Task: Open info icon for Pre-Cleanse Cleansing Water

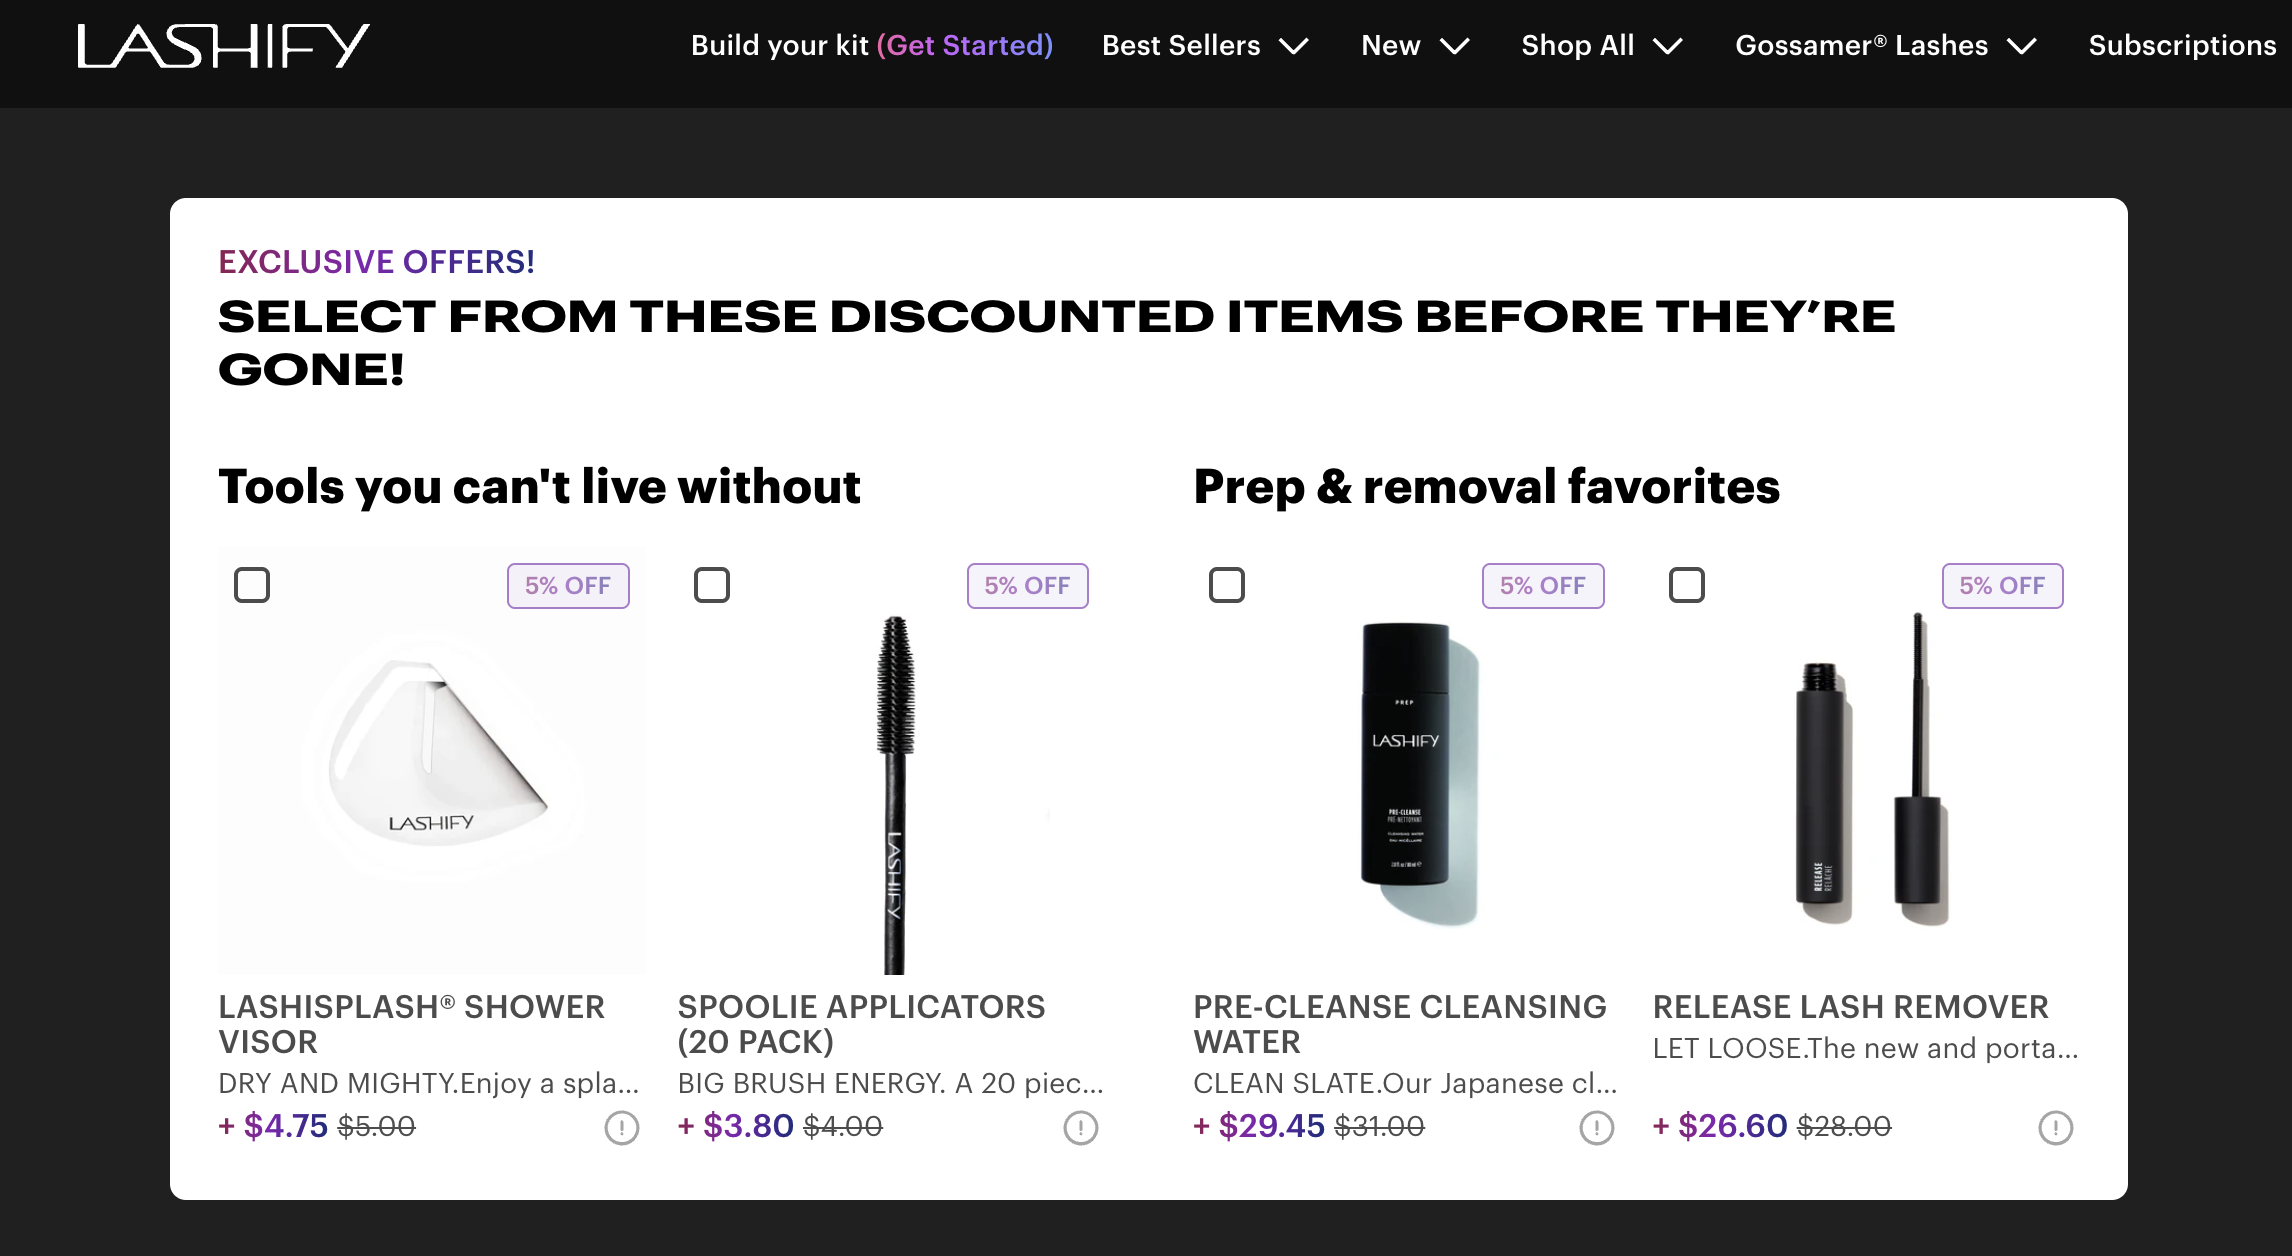Action: point(1597,1128)
